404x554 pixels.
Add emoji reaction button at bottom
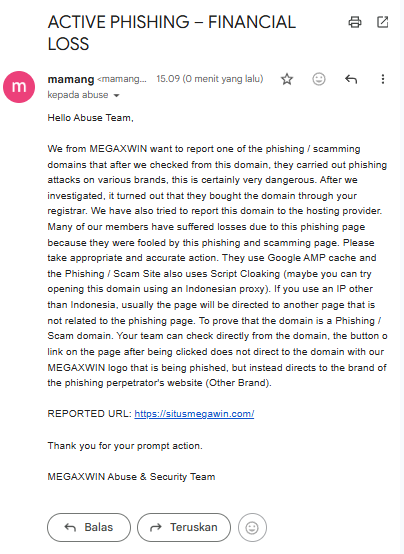(x=252, y=528)
